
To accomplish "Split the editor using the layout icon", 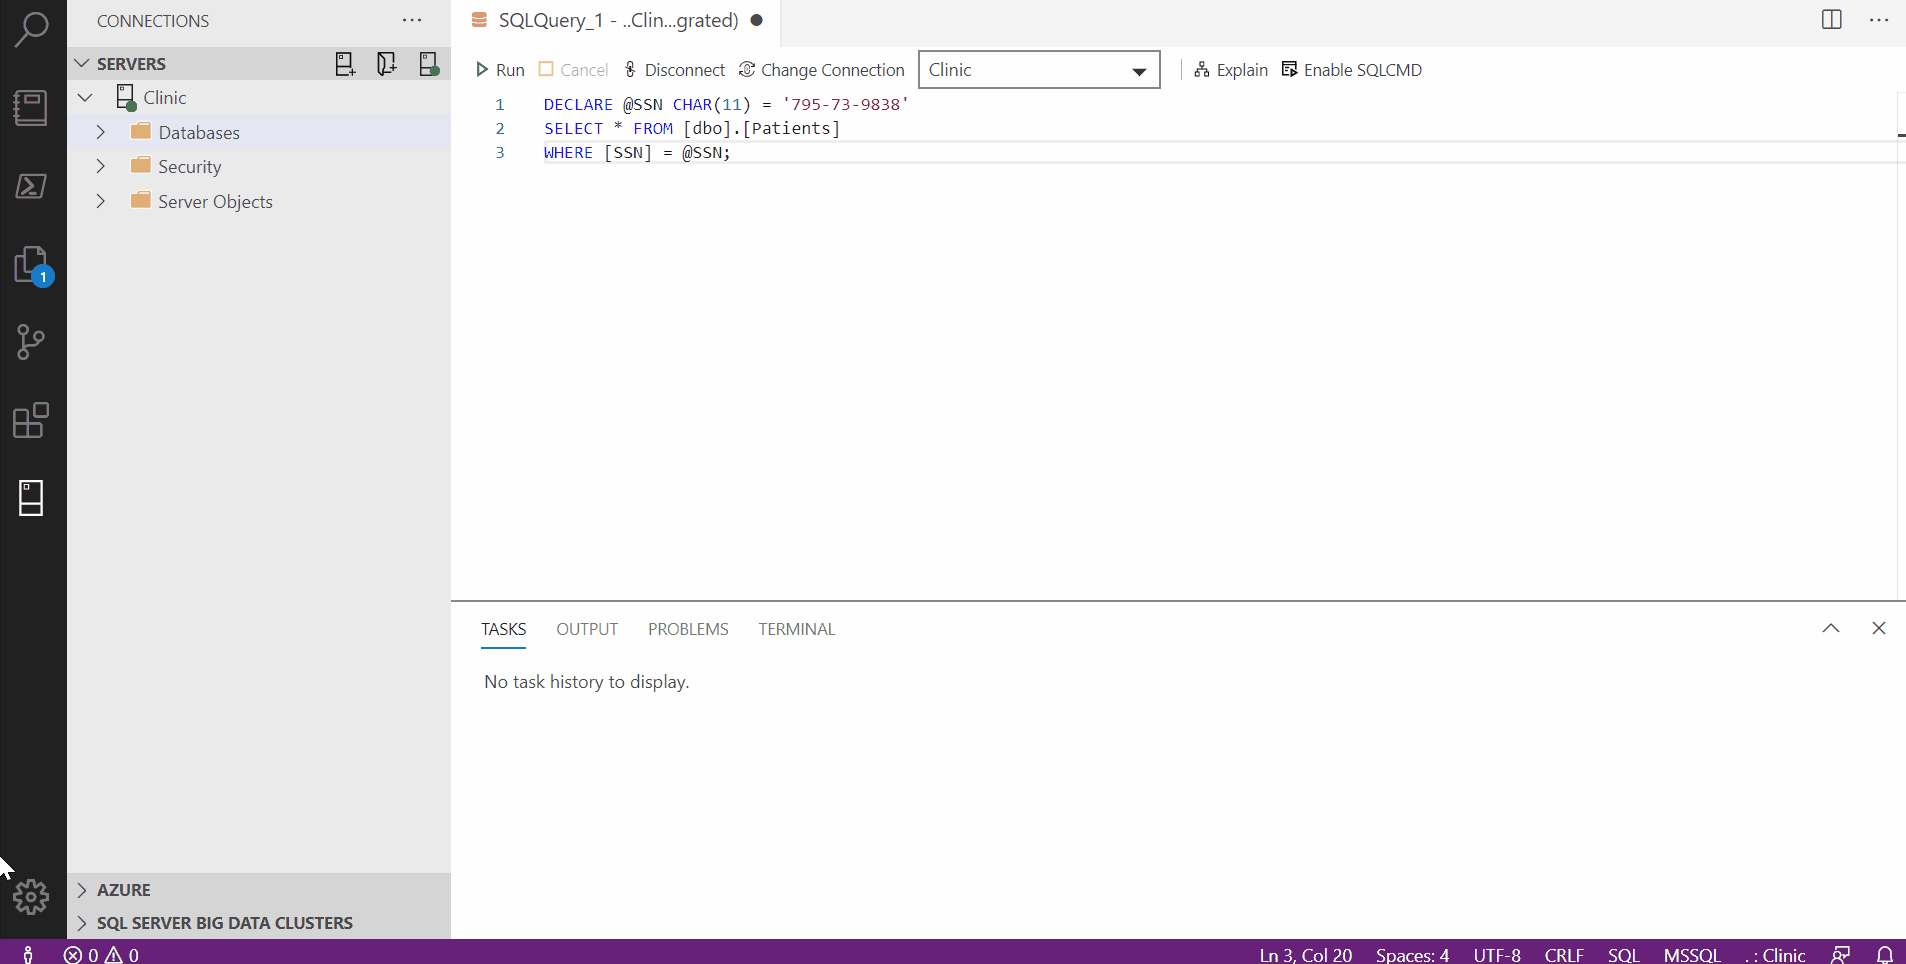I will 1831,20.
